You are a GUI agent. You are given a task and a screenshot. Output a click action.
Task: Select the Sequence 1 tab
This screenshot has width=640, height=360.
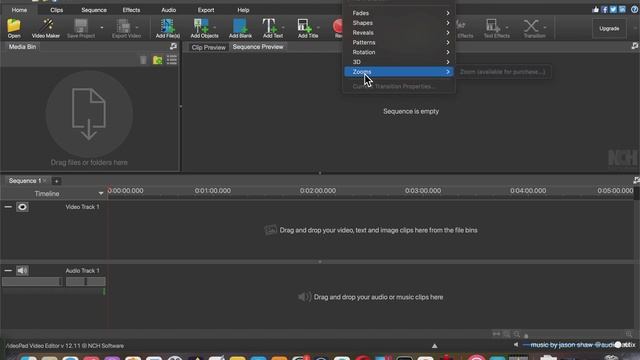pos(24,181)
